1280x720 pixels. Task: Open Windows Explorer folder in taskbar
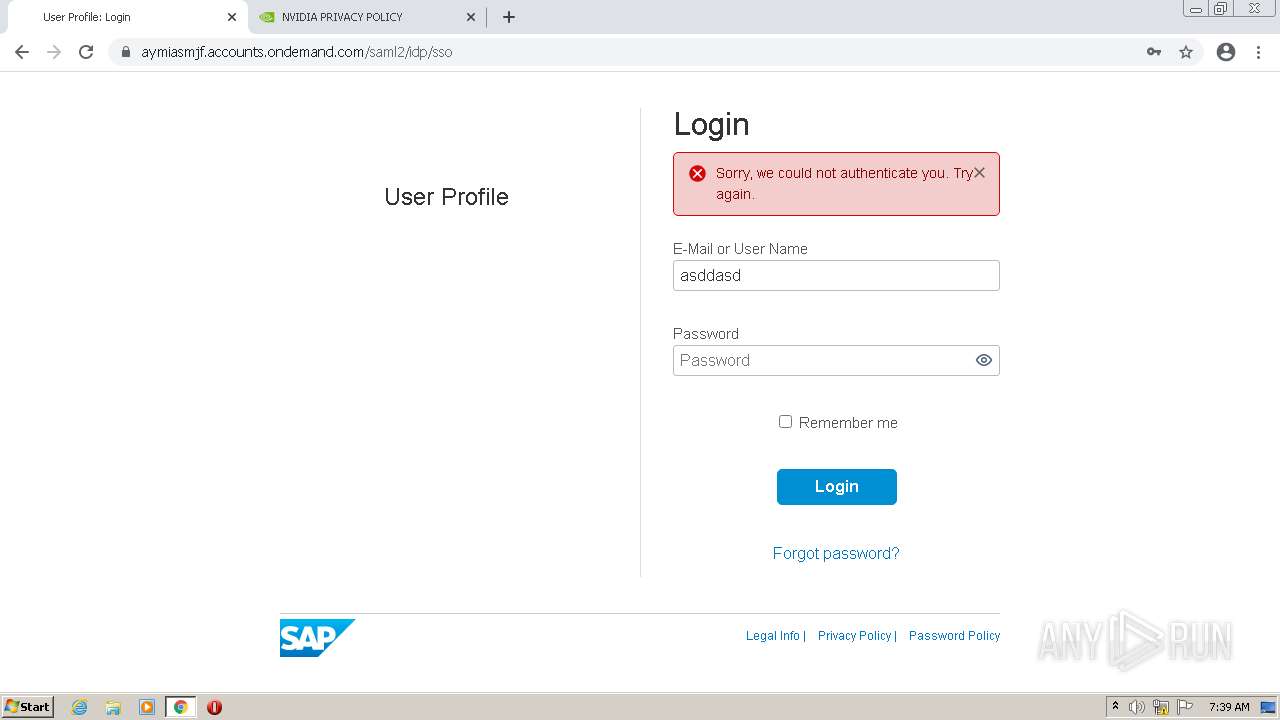point(113,707)
